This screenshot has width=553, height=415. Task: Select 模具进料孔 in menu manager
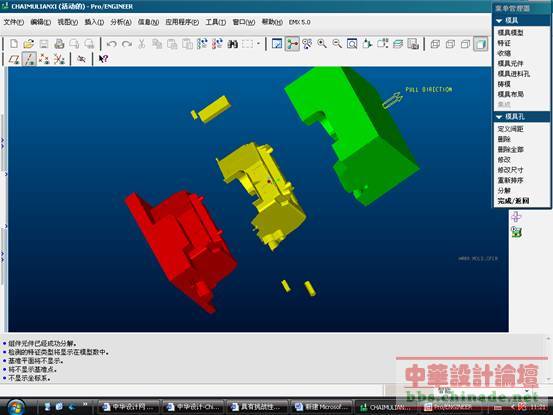click(514, 74)
